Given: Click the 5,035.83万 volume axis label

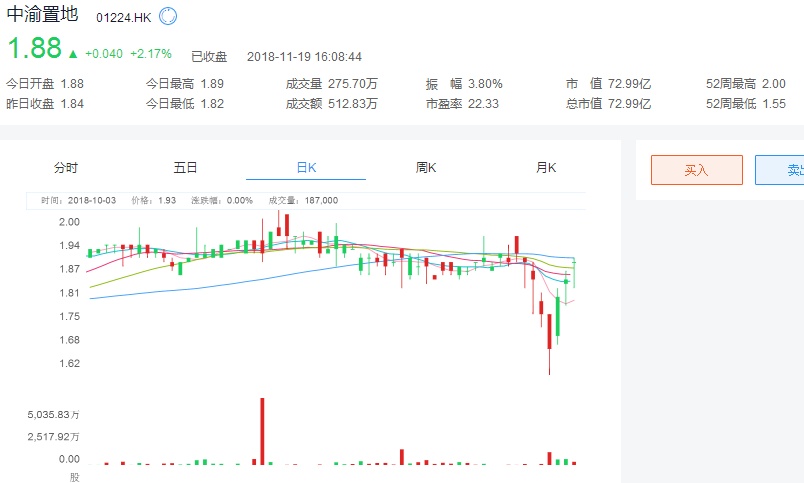Looking at the screenshot, I should point(53,414).
